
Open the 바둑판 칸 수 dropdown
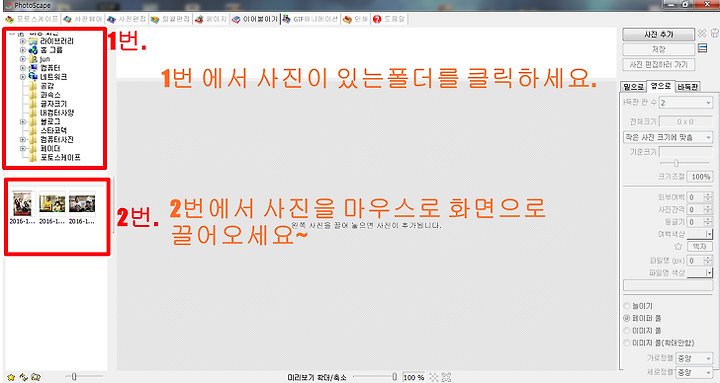point(686,103)
